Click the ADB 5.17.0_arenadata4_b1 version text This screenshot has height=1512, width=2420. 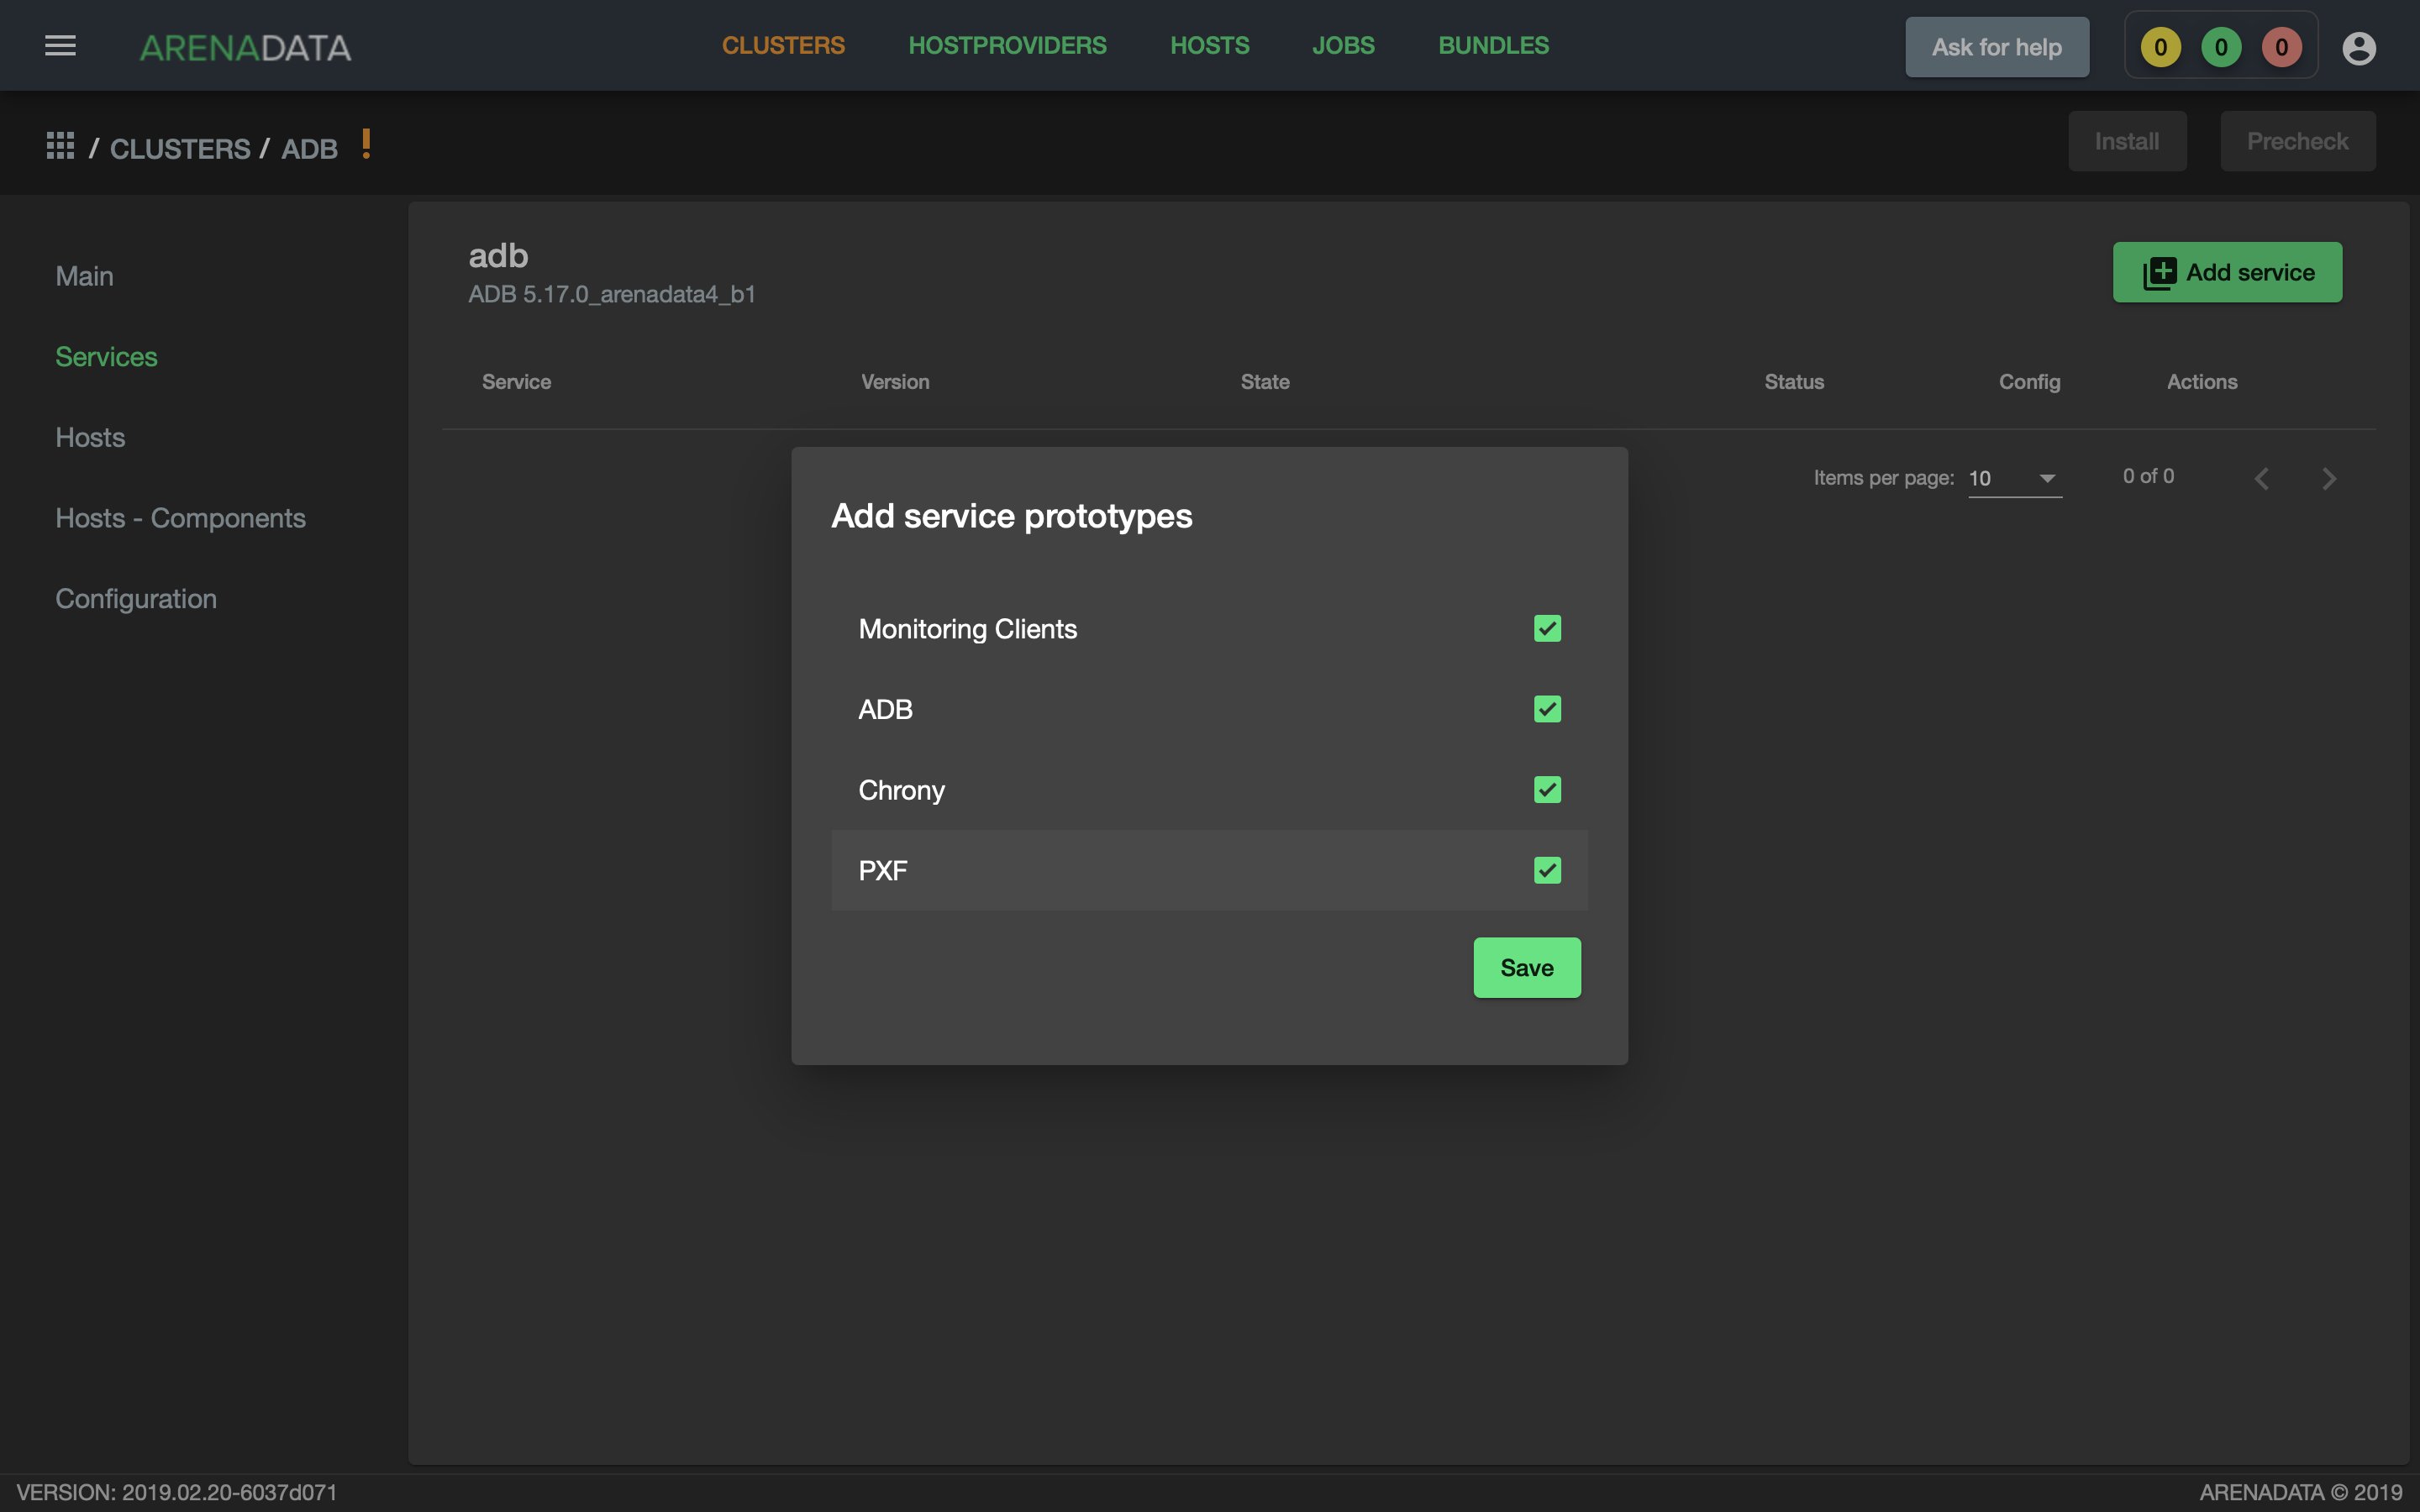[x=612, y=294]
